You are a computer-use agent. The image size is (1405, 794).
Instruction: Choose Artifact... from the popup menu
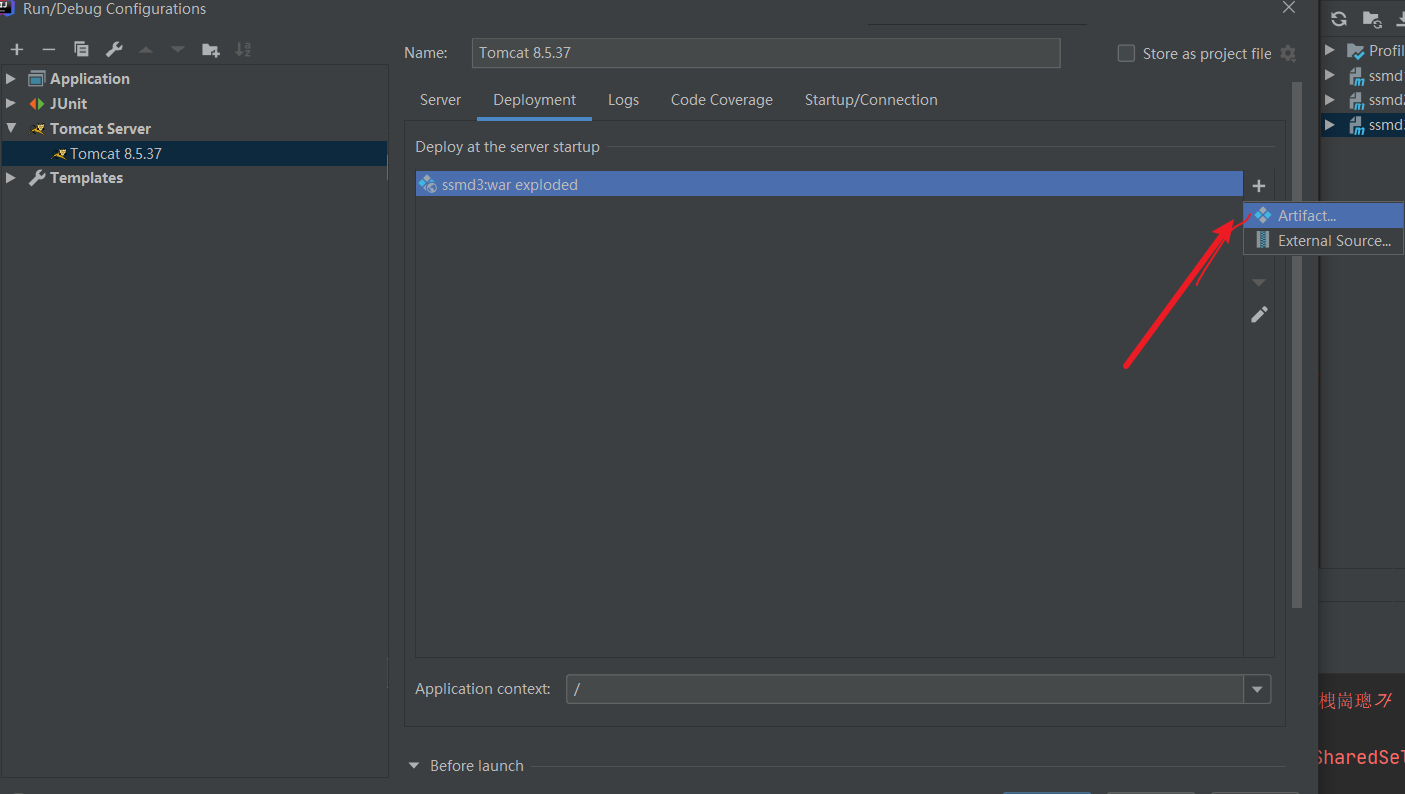[x=1324, y=215]
